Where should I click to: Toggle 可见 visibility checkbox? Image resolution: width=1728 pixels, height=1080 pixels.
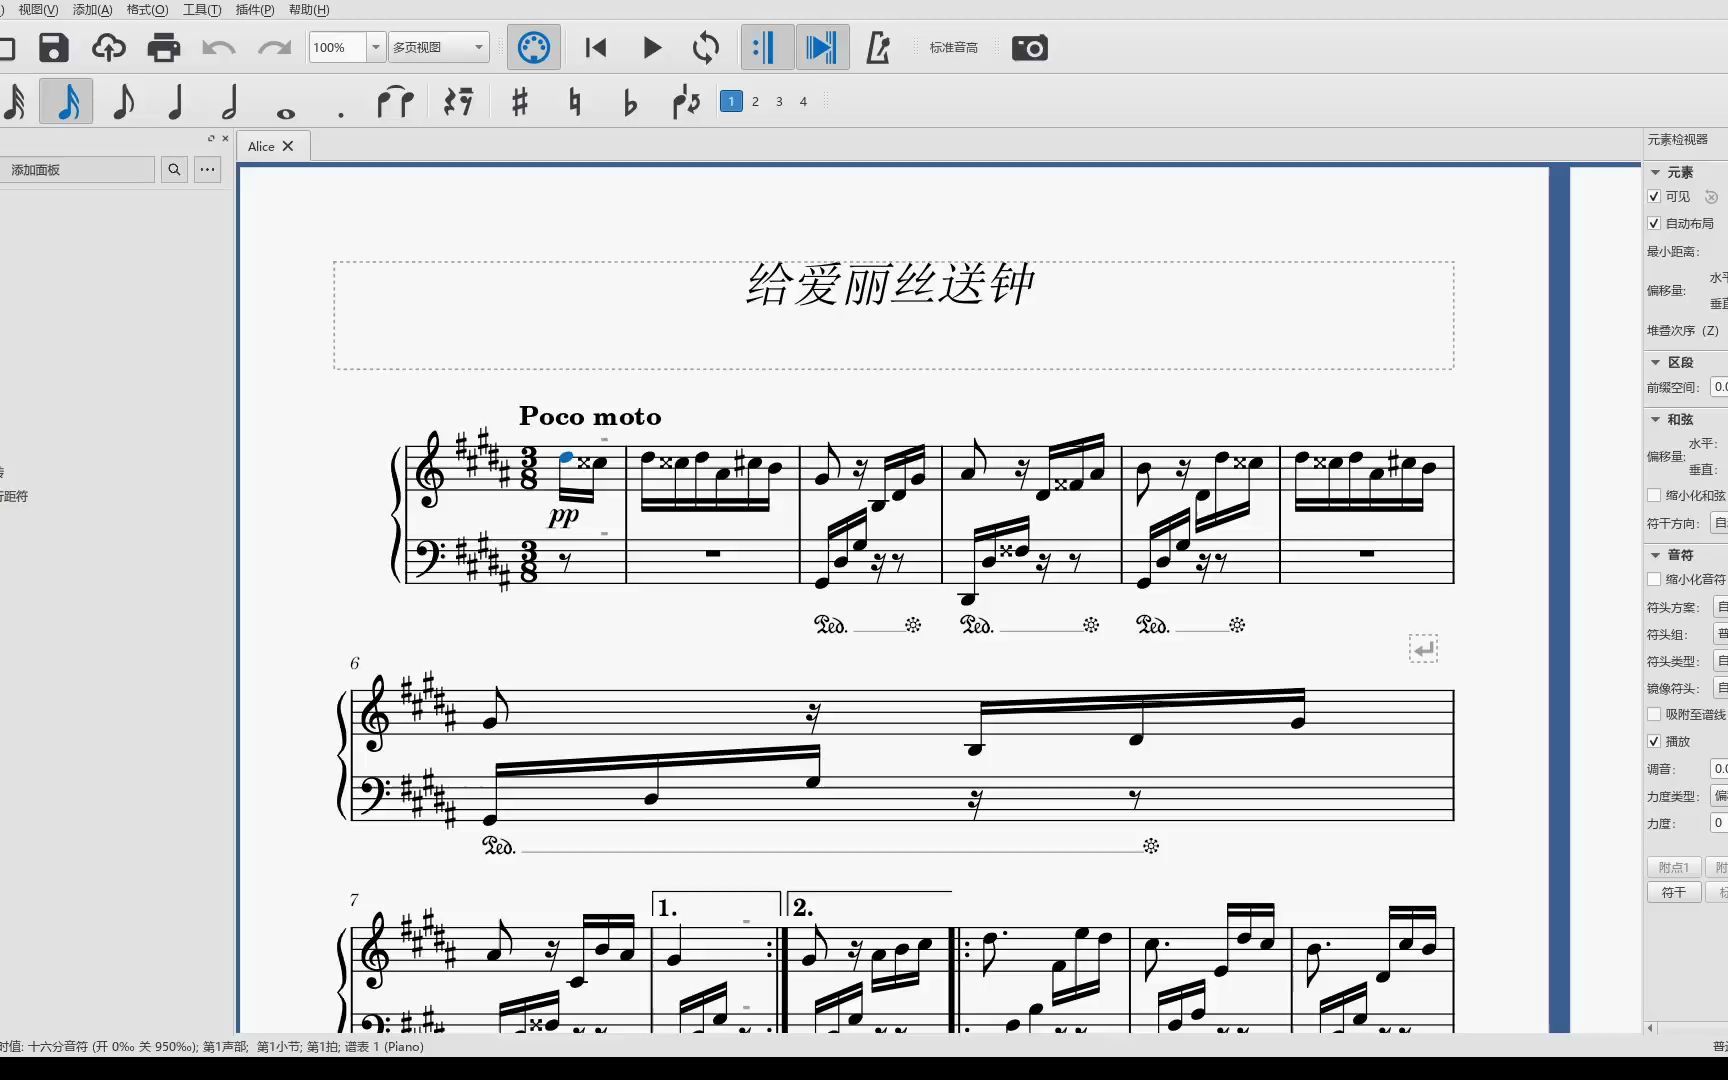1654,197
